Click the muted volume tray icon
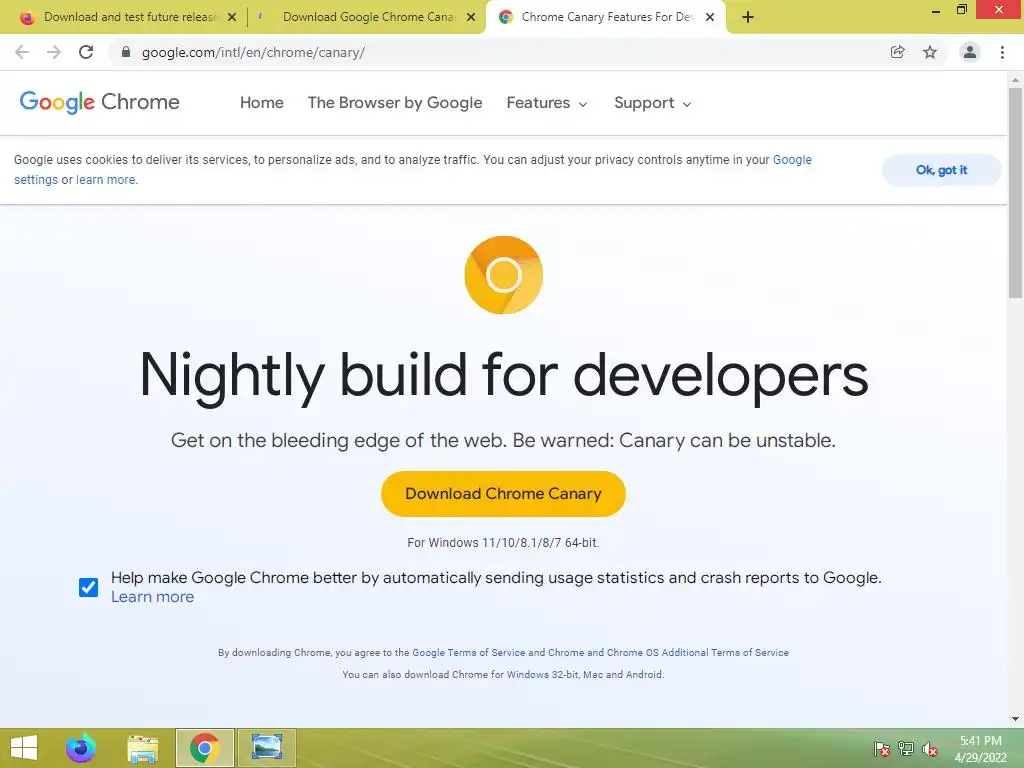Viewport: 1024px width, 768px height. (930, 749)
